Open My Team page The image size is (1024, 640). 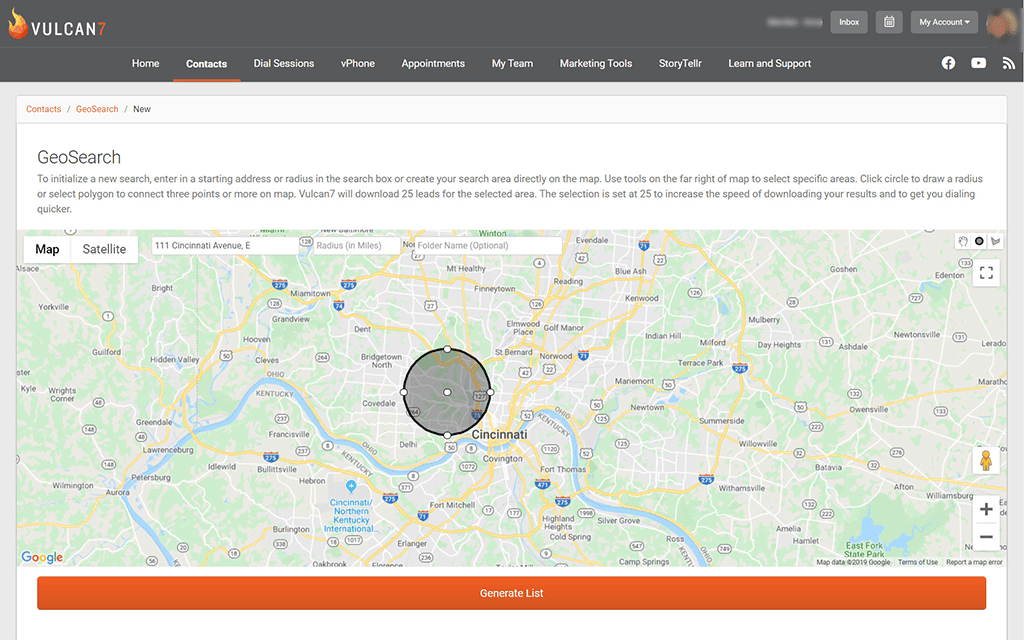(512, 63)
